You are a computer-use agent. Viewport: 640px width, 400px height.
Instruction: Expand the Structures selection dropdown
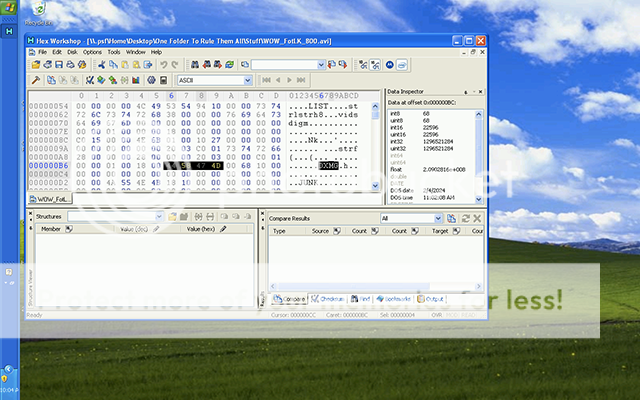click(159, 216)
